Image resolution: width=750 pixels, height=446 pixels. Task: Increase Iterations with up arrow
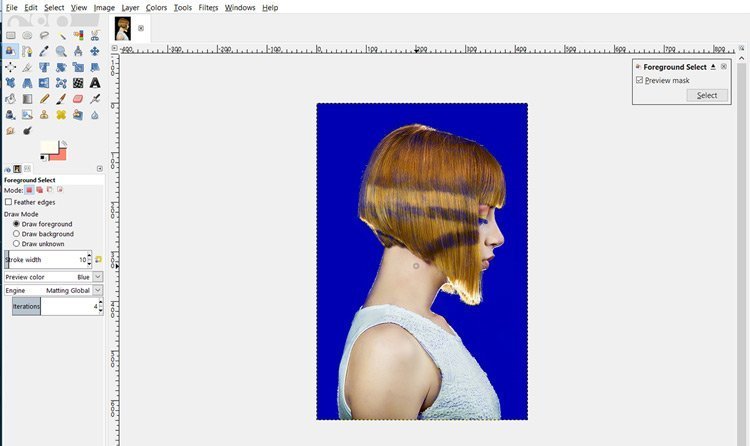(100, 303)
